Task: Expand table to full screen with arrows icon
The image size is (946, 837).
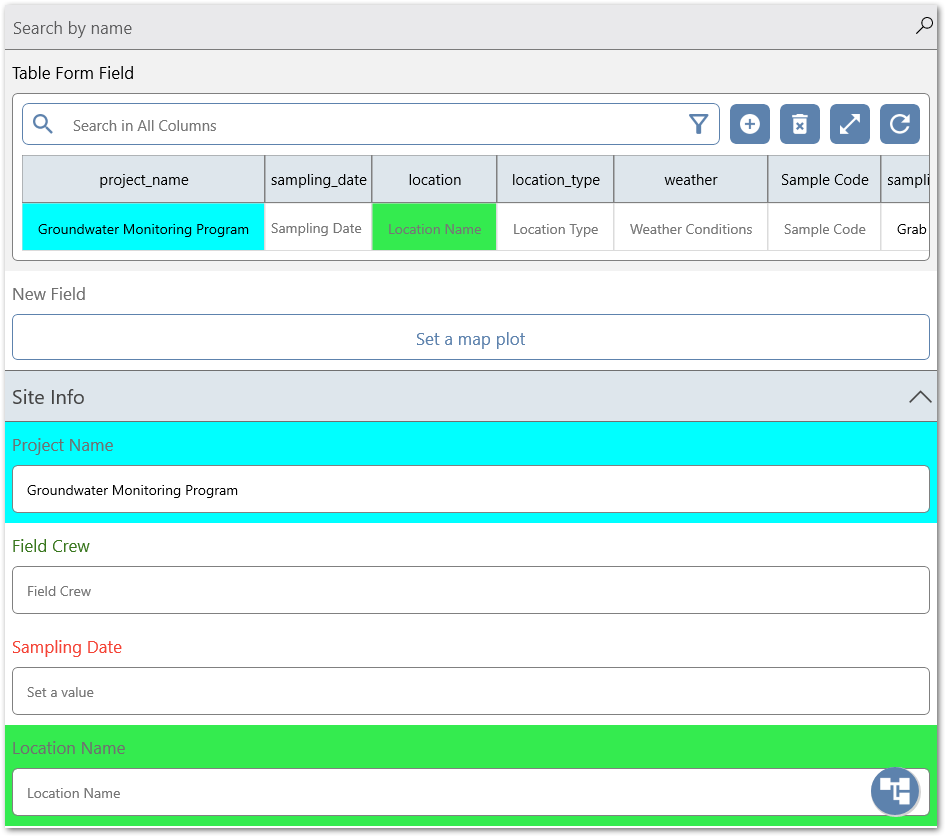Action: pos(850,124)
